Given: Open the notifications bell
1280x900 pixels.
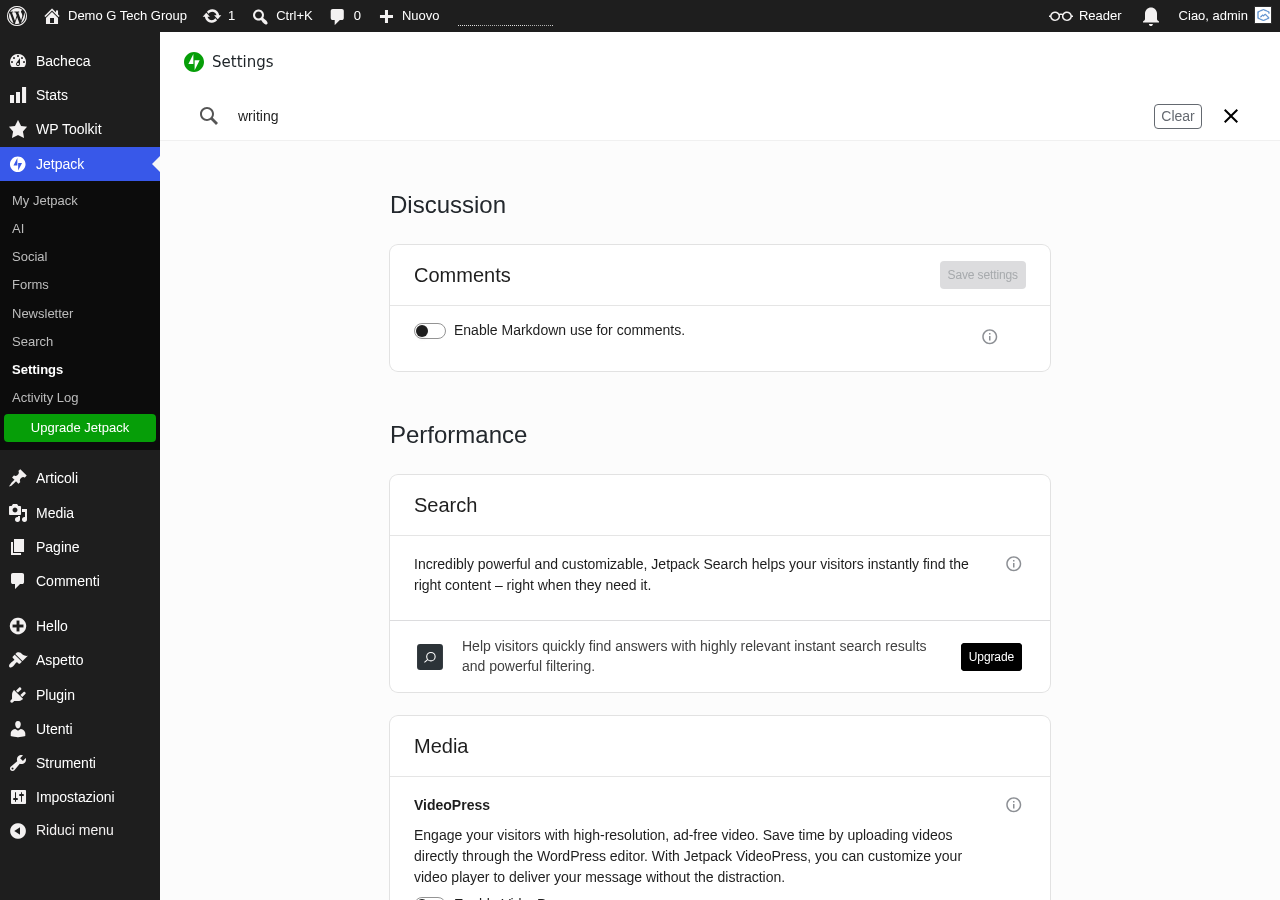Looking at the screenshot, I should click(x=1151, y=16).
